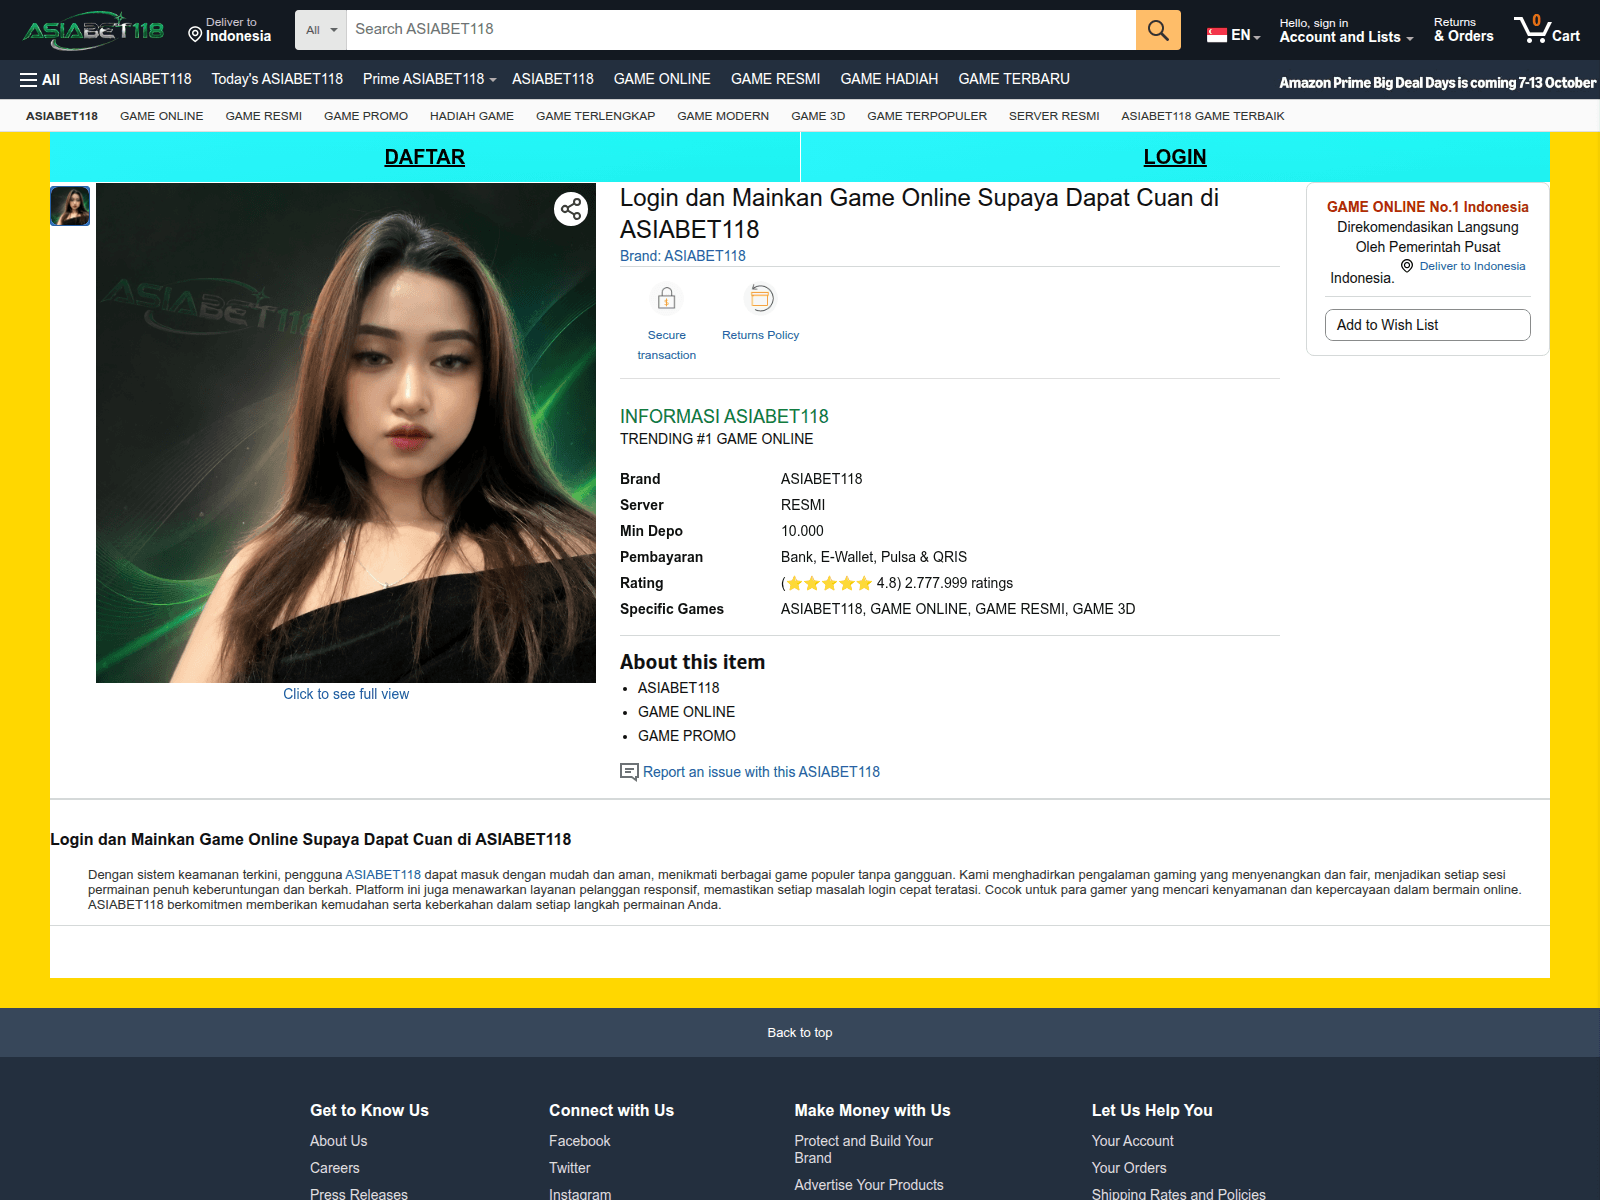Click Report an issue with this ASIABET118
Image resolution: width=1600 pixels, height=1200 pixels.
point(761,772)
